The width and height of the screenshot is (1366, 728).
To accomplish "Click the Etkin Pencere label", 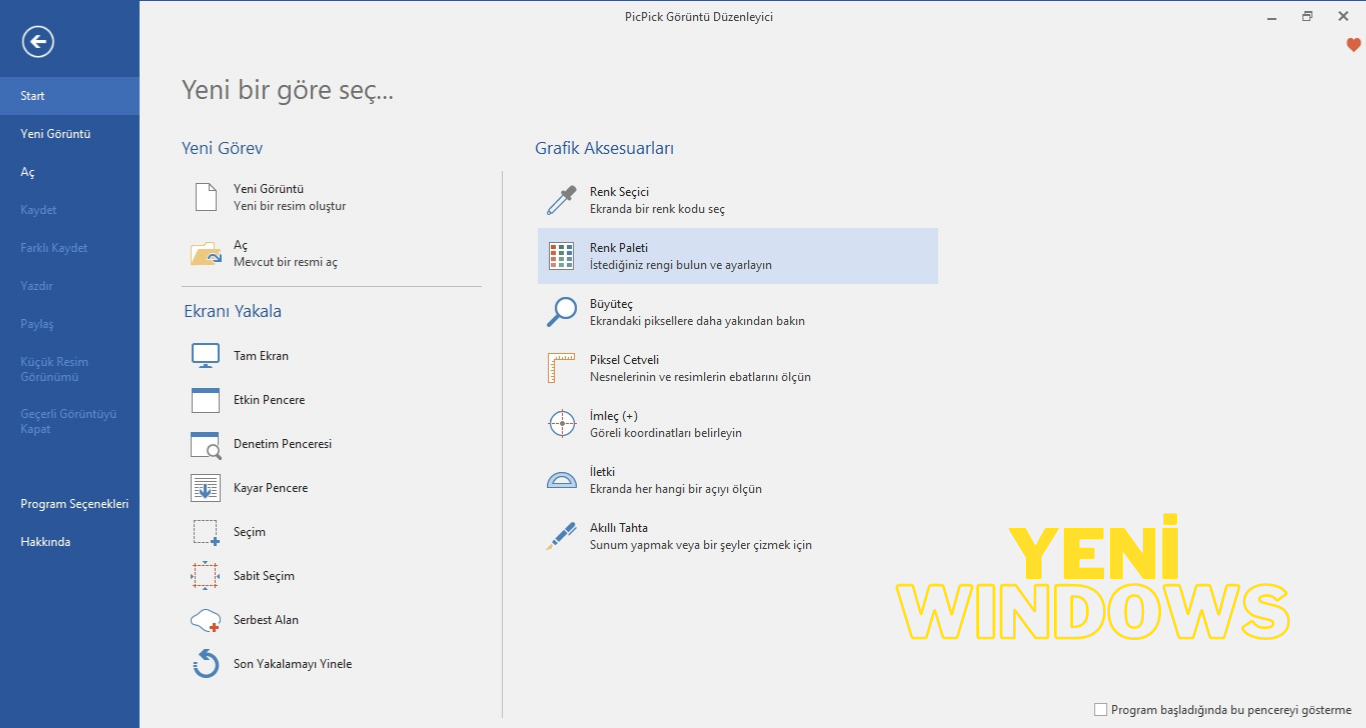I will pos(269,400).
